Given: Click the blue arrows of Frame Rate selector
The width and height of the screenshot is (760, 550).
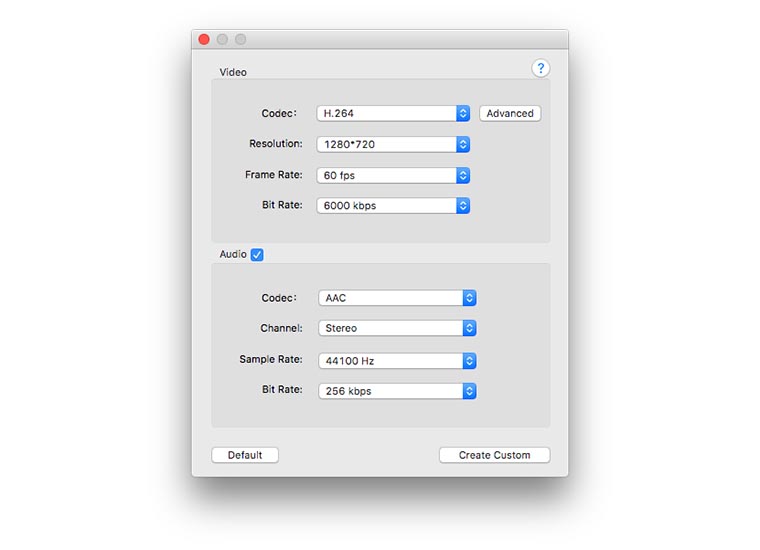Looking at the screenshot, I should coord(463,176).
